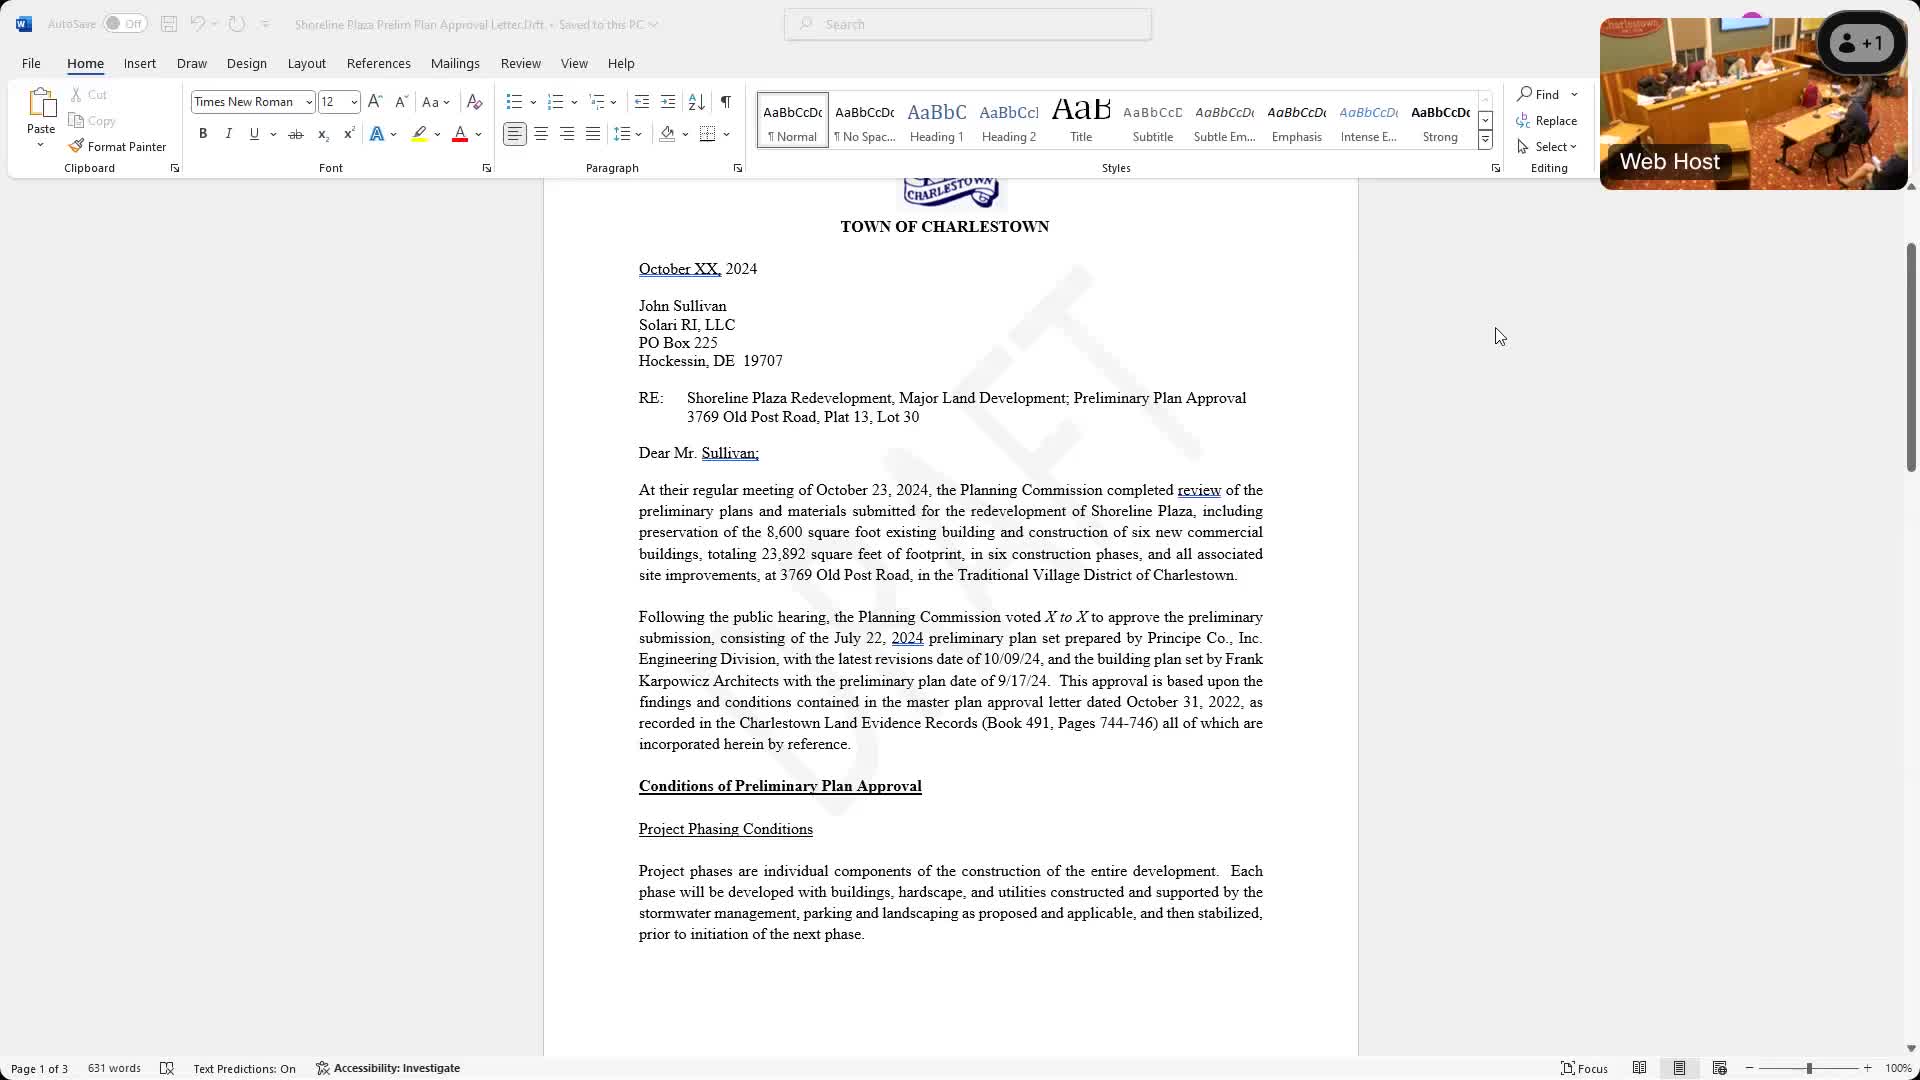Justify the paragraph text

click(x=593, y=134)
